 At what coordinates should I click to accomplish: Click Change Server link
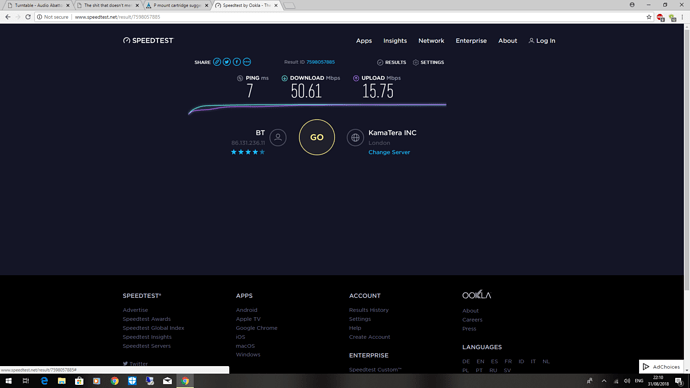[x=389, y=152]
